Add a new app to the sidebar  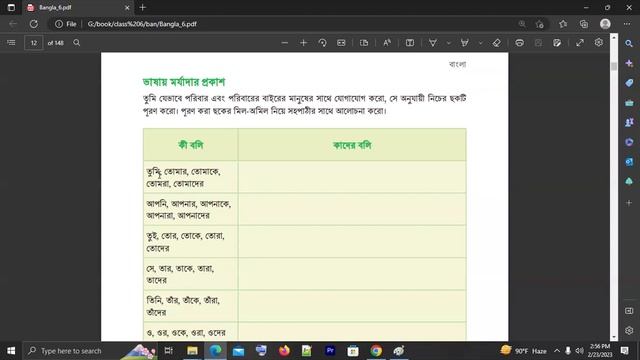tap(629, 202)
